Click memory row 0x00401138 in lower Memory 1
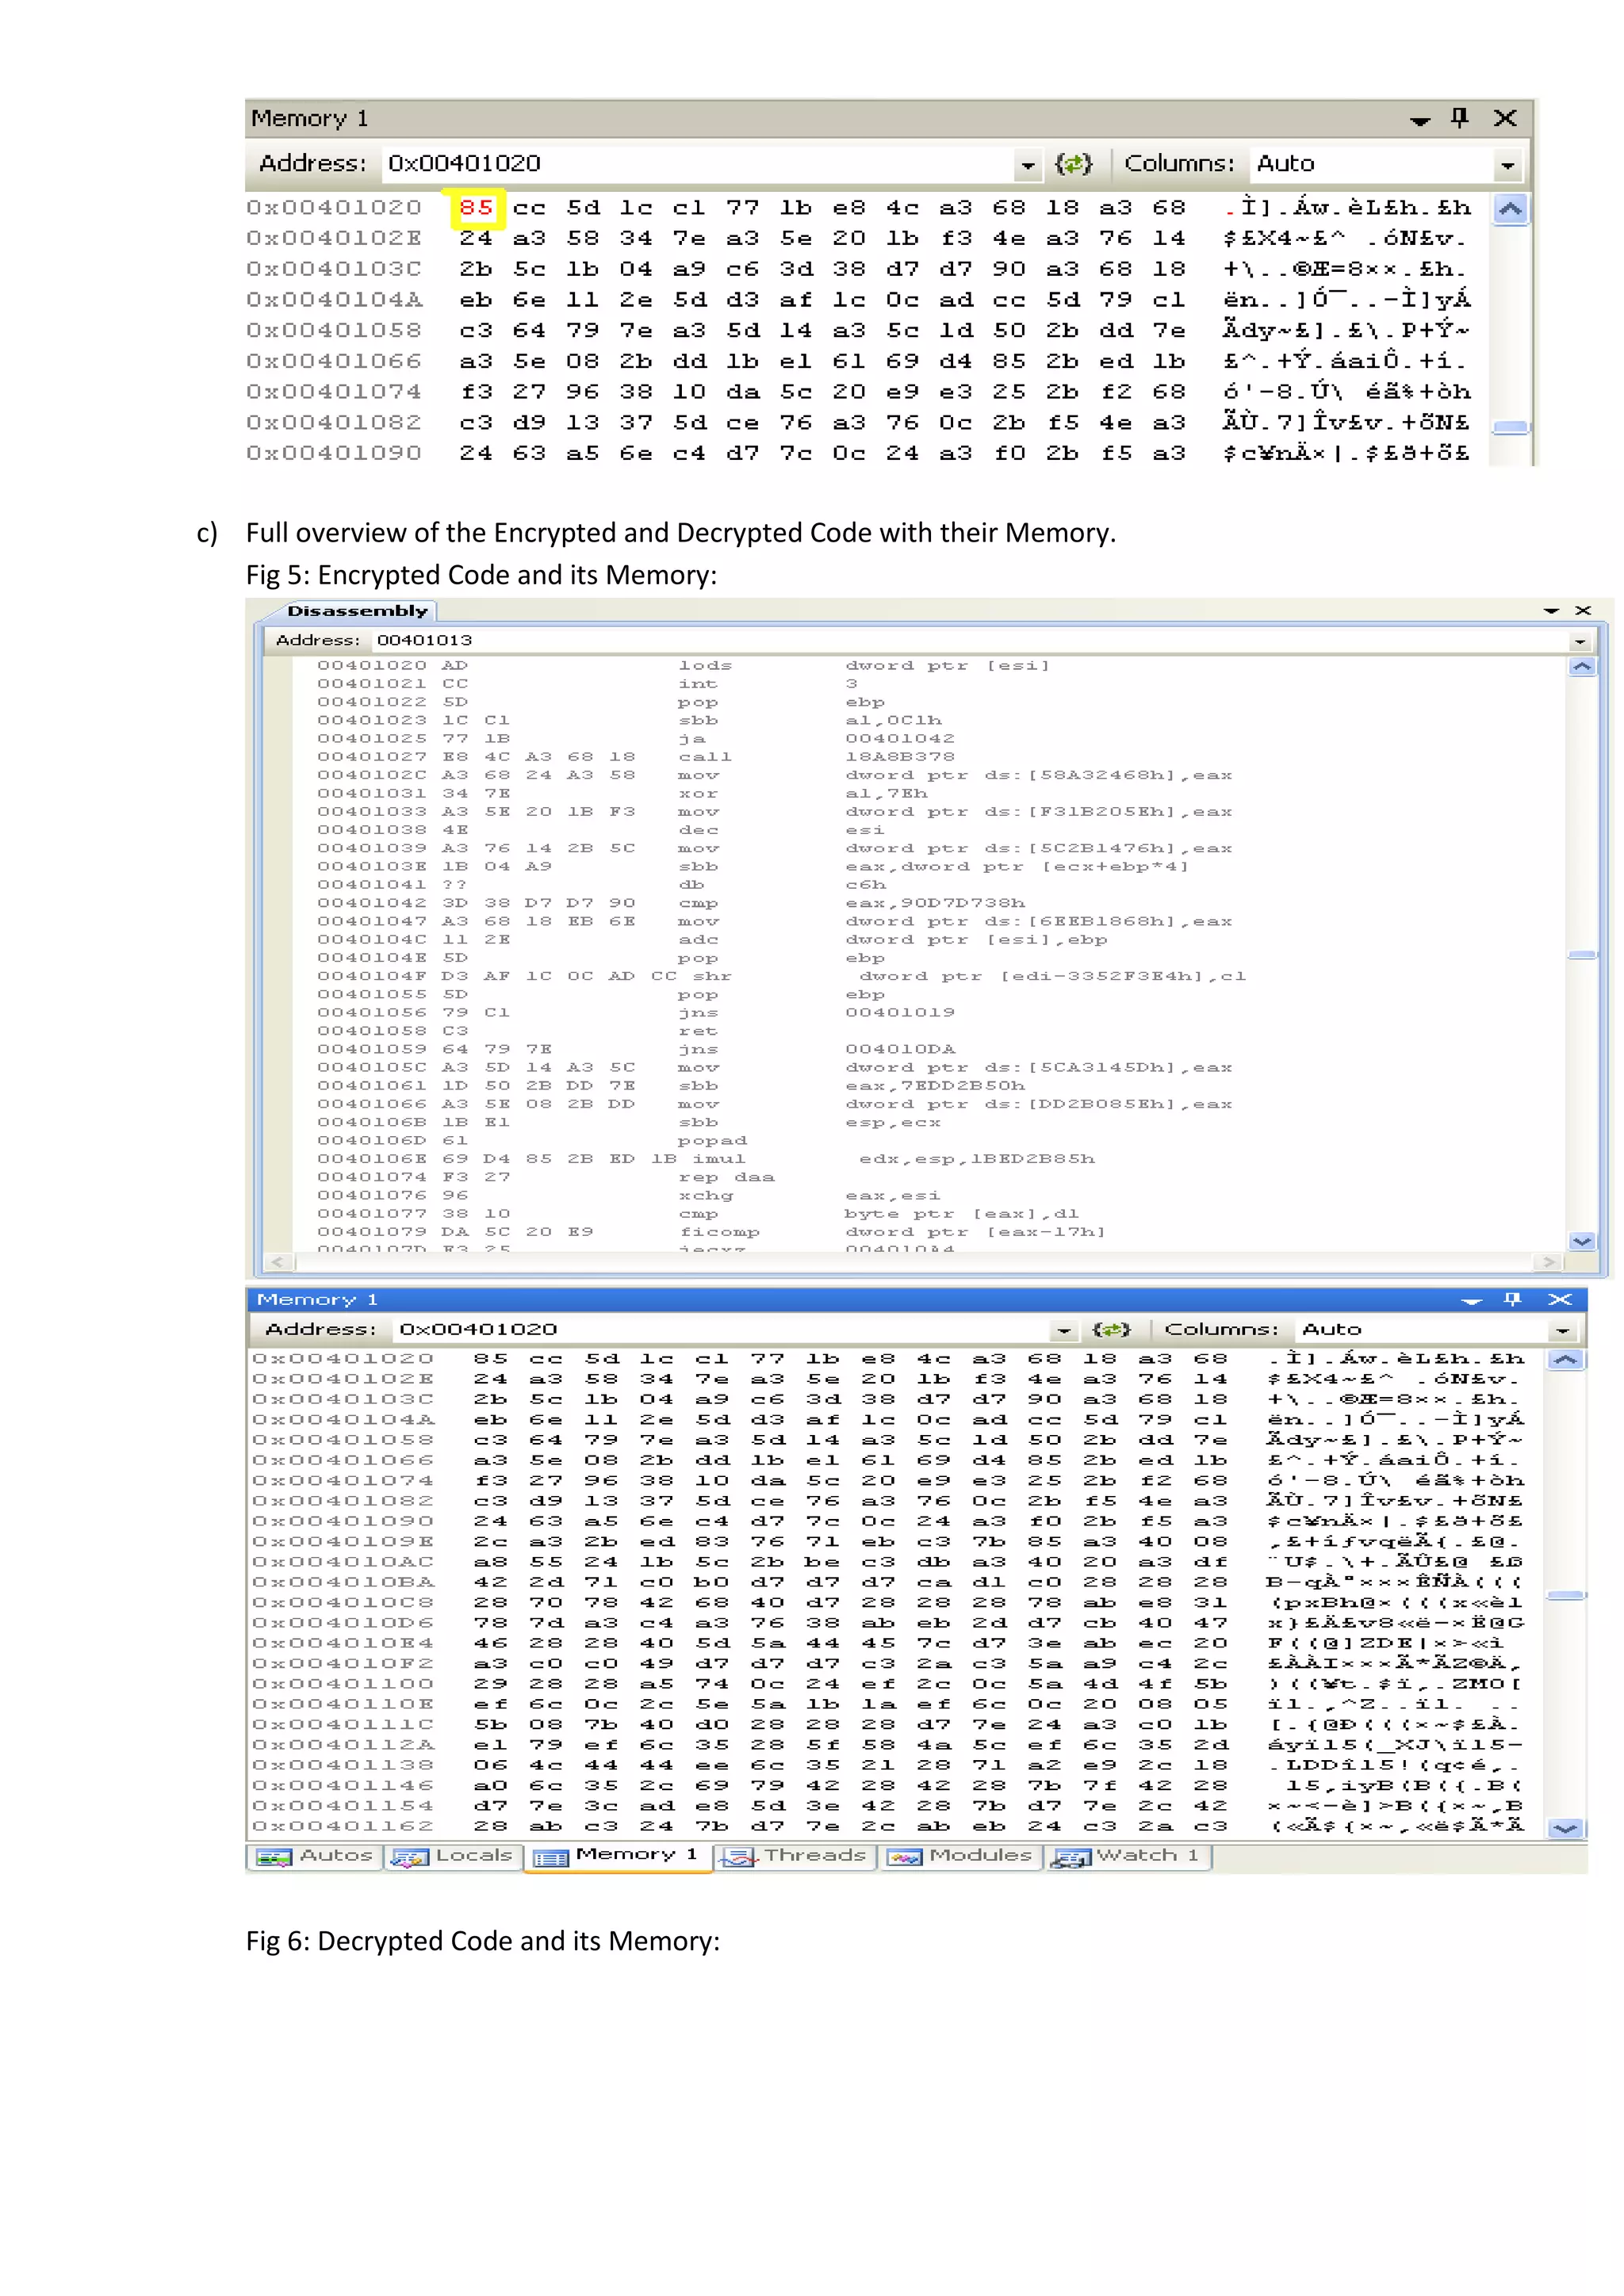 889,1765
